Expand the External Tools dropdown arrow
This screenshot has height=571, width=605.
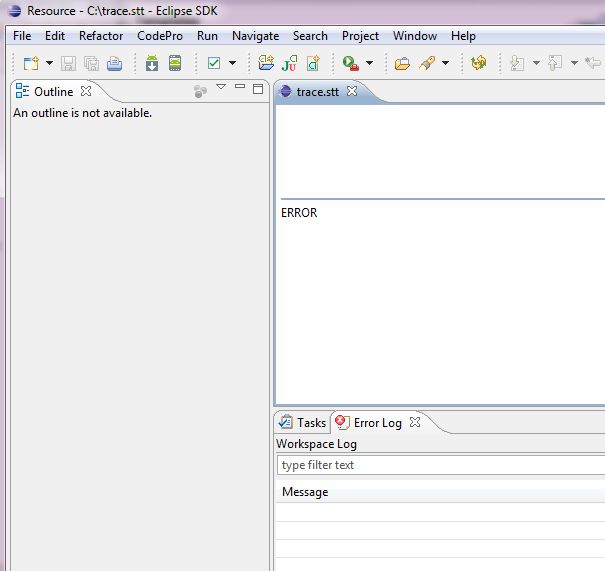coord(369,63)
